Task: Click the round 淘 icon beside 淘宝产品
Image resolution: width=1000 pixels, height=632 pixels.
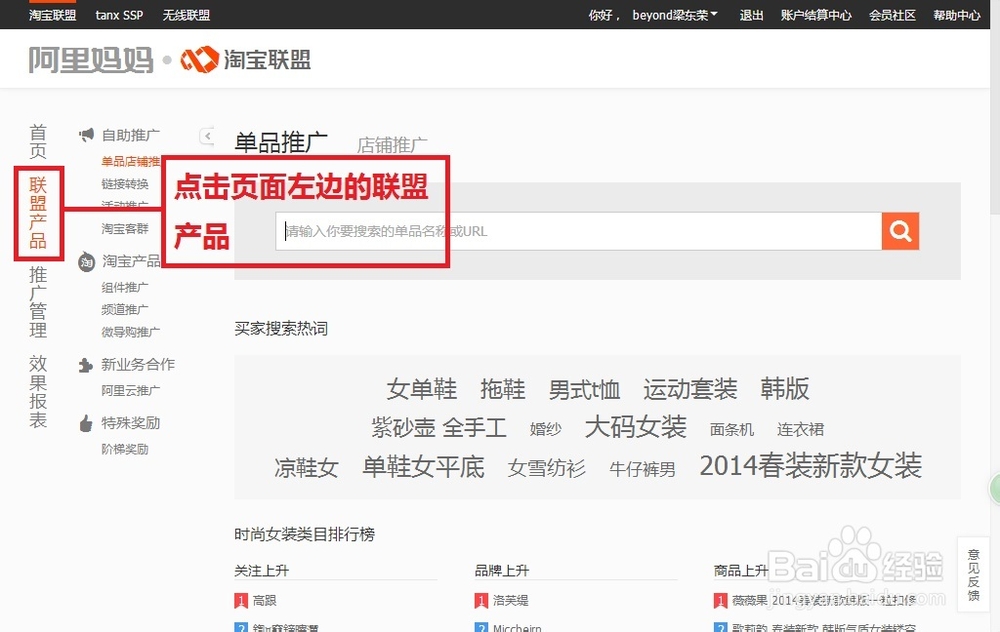Action: [86, 261]
